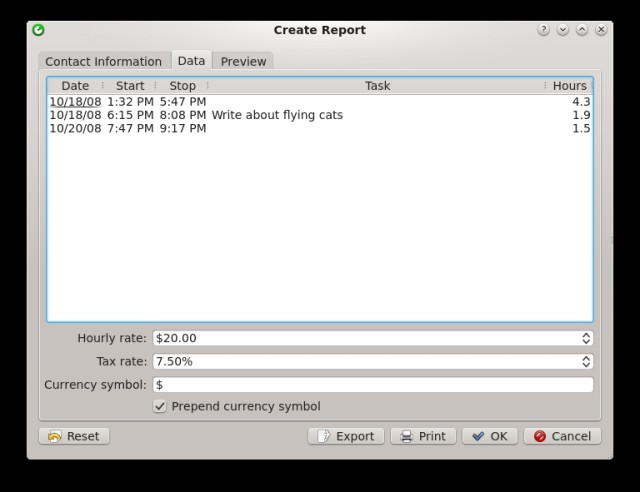Click the green app icon in title bar

(39, 30)
